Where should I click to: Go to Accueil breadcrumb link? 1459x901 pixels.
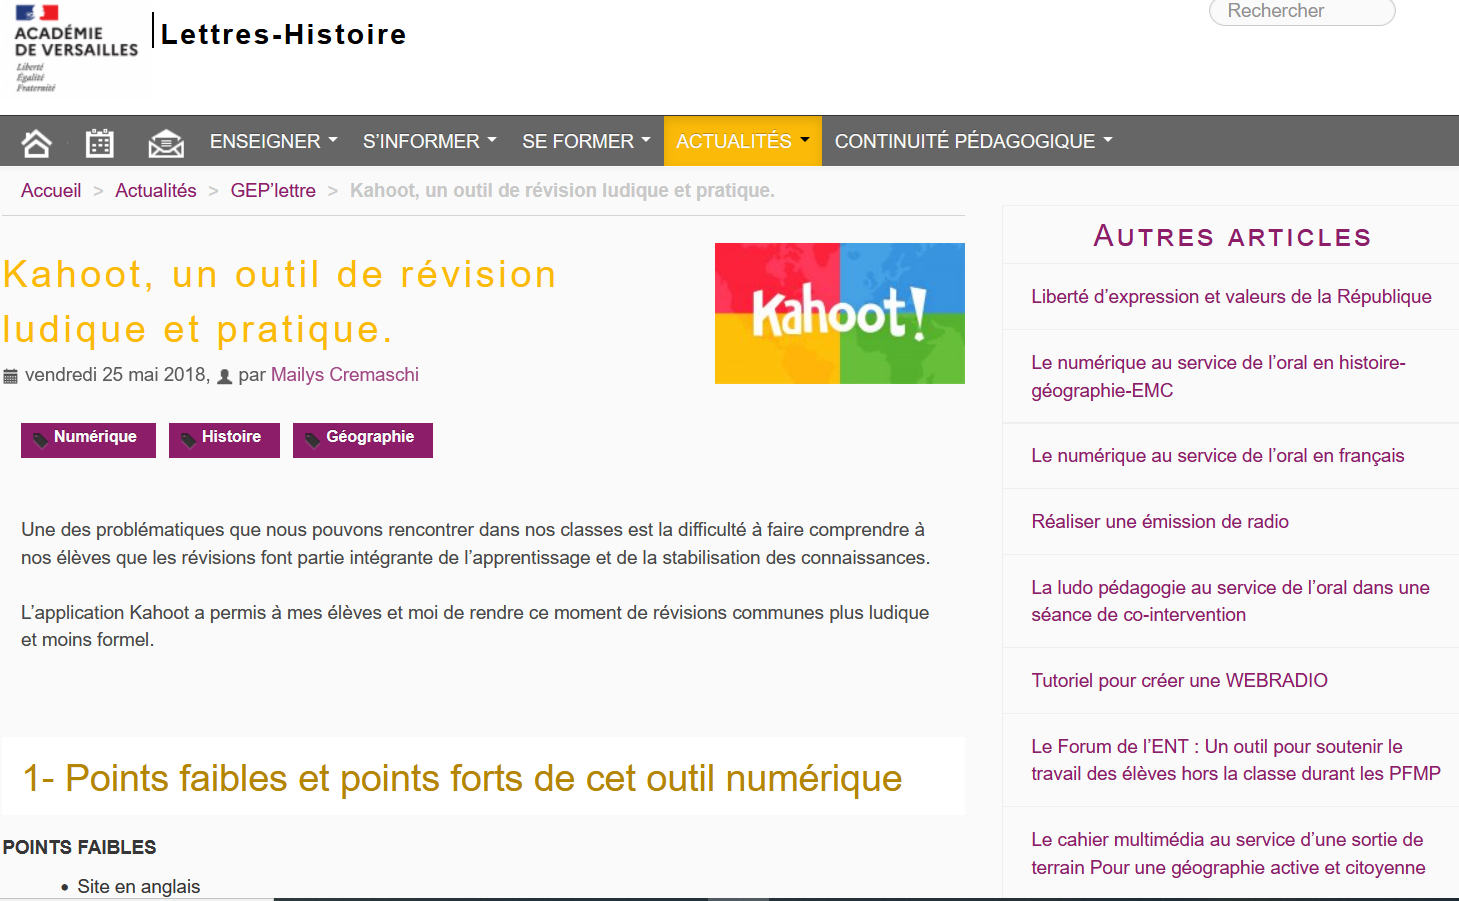pos(51,190)
